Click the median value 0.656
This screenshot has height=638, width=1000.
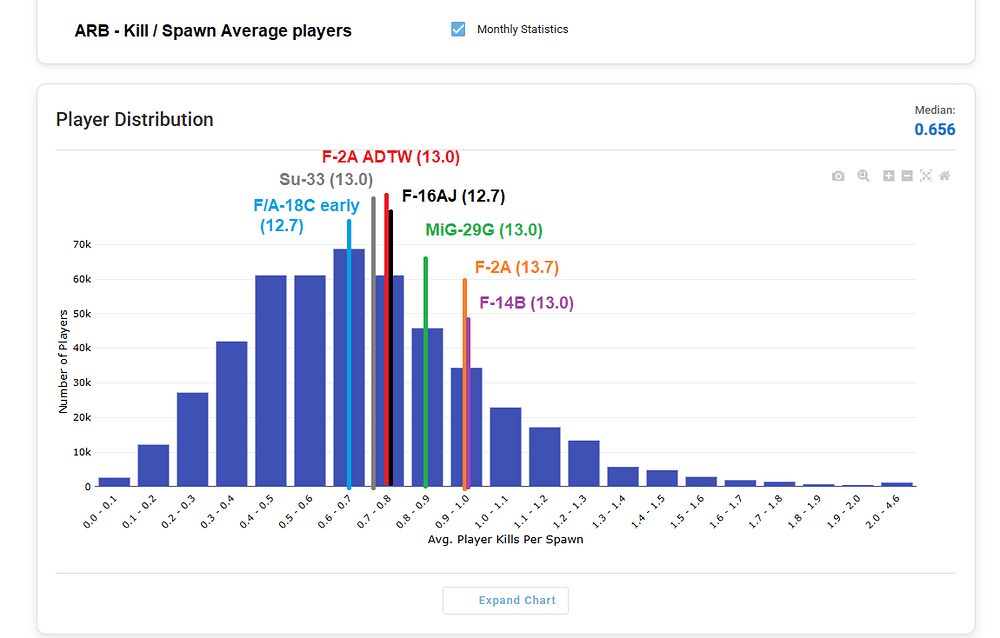[934, 129]
